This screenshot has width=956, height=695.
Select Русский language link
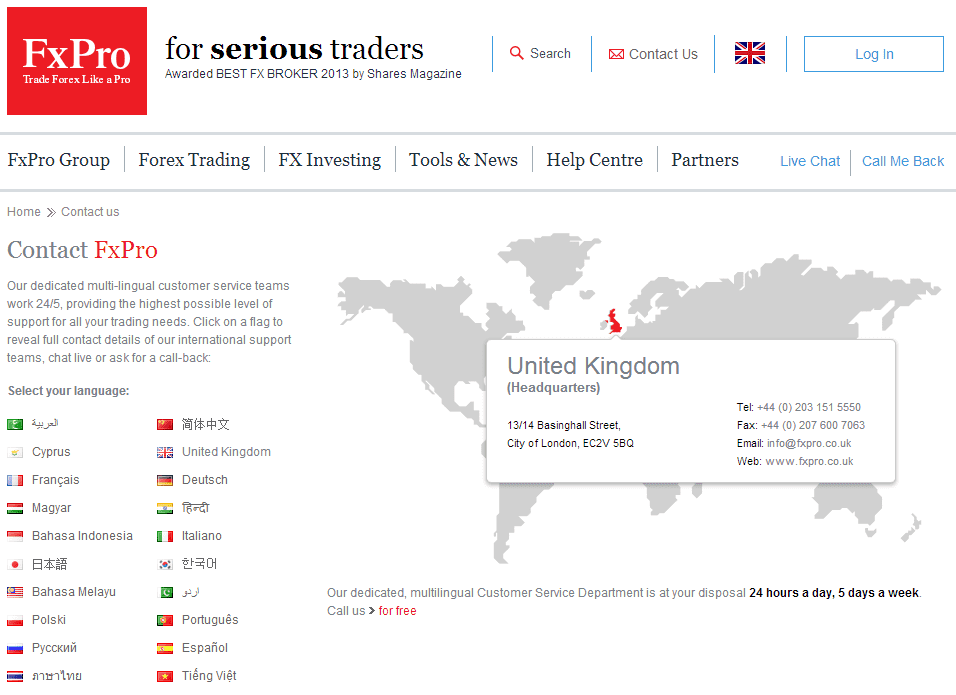point(54,648)
